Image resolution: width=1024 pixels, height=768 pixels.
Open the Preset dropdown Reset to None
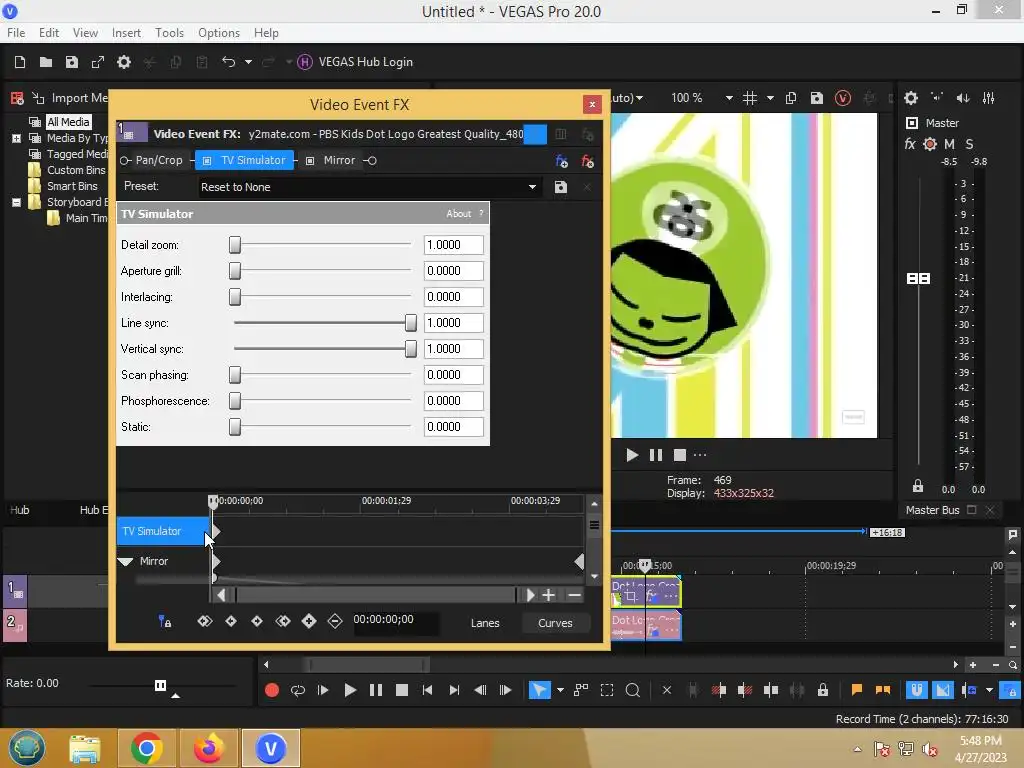(x=369, y=187)
